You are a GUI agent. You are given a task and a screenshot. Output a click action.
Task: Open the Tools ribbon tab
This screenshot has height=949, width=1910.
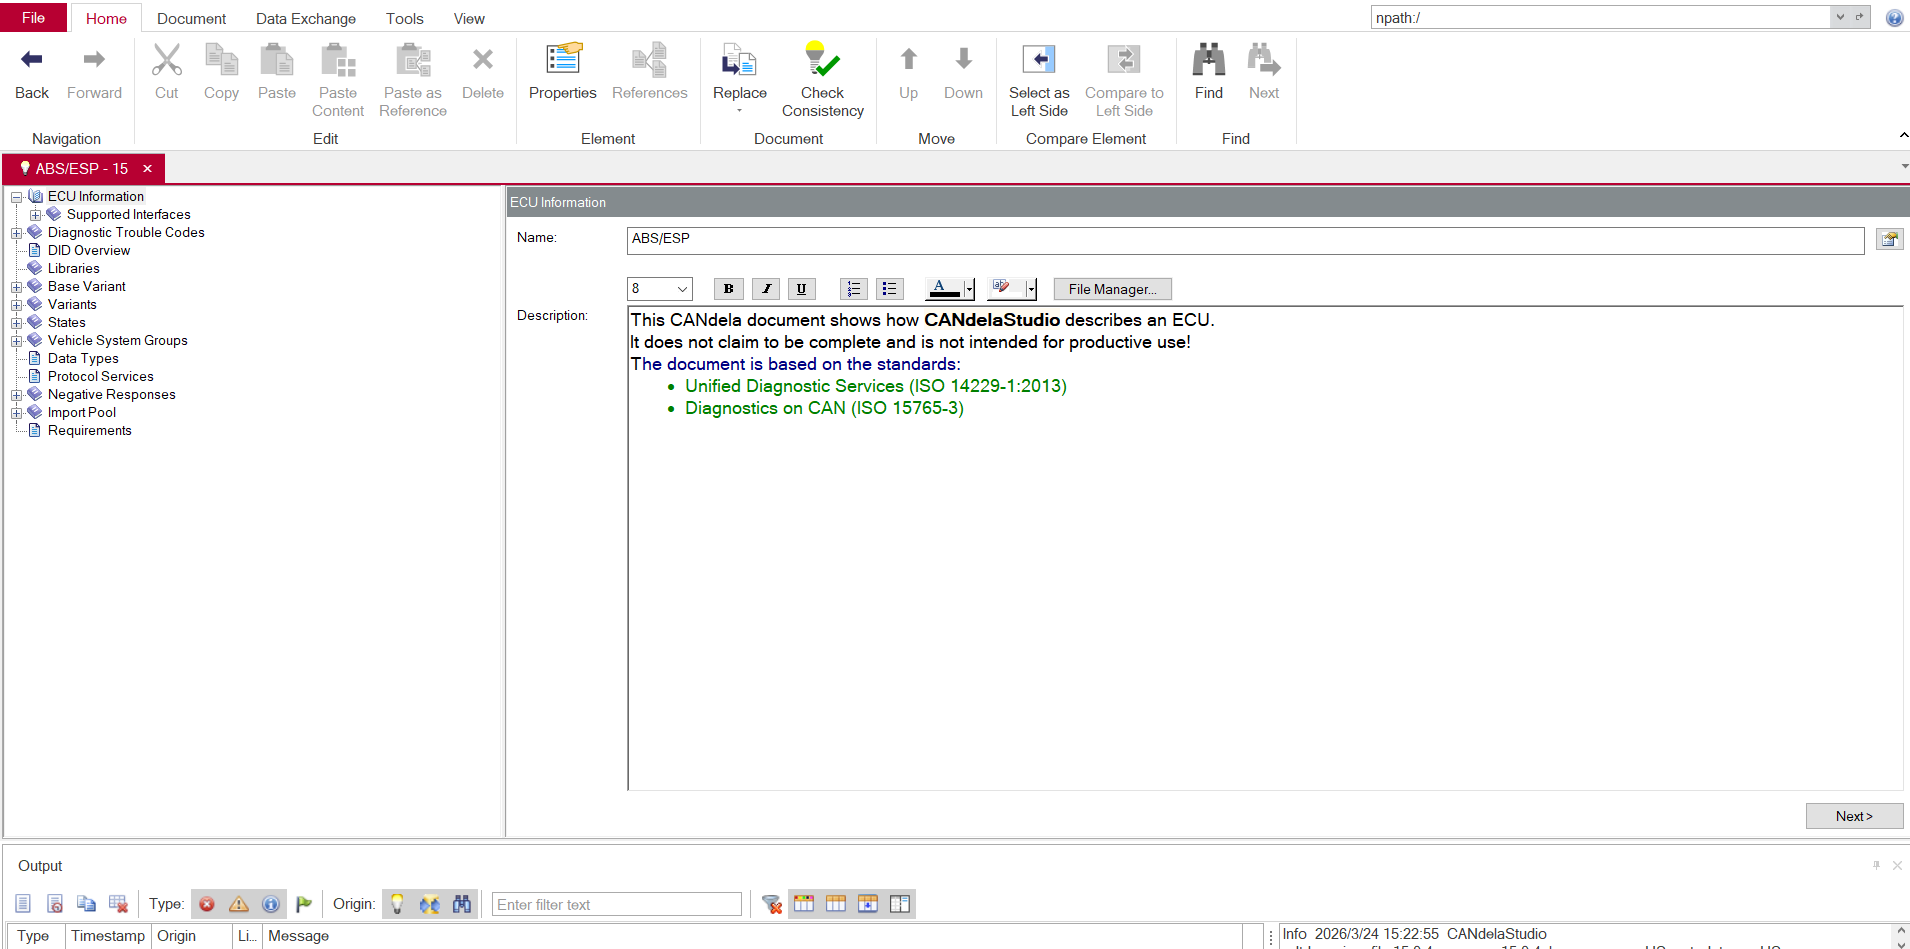[405, 18]
